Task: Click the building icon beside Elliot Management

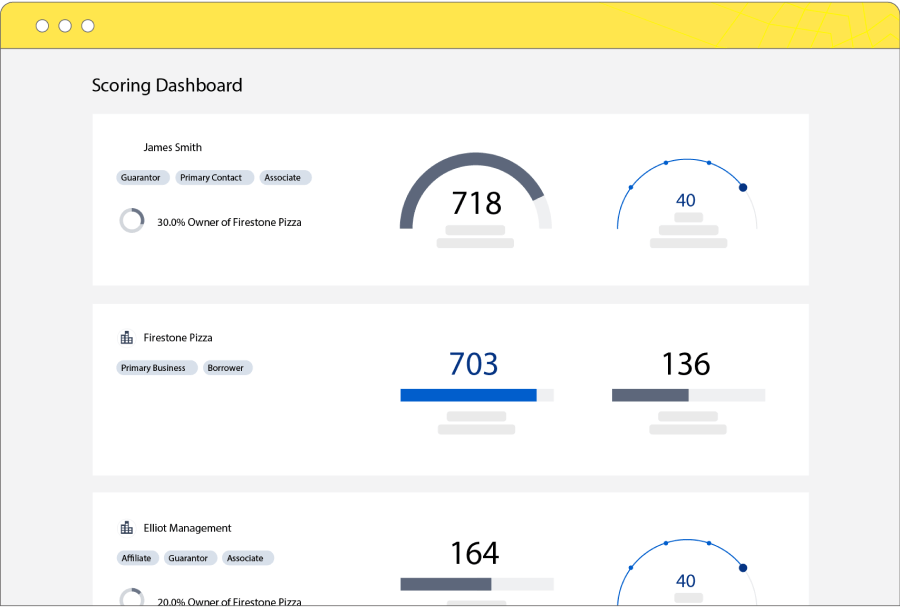Action: pos(126,528)
